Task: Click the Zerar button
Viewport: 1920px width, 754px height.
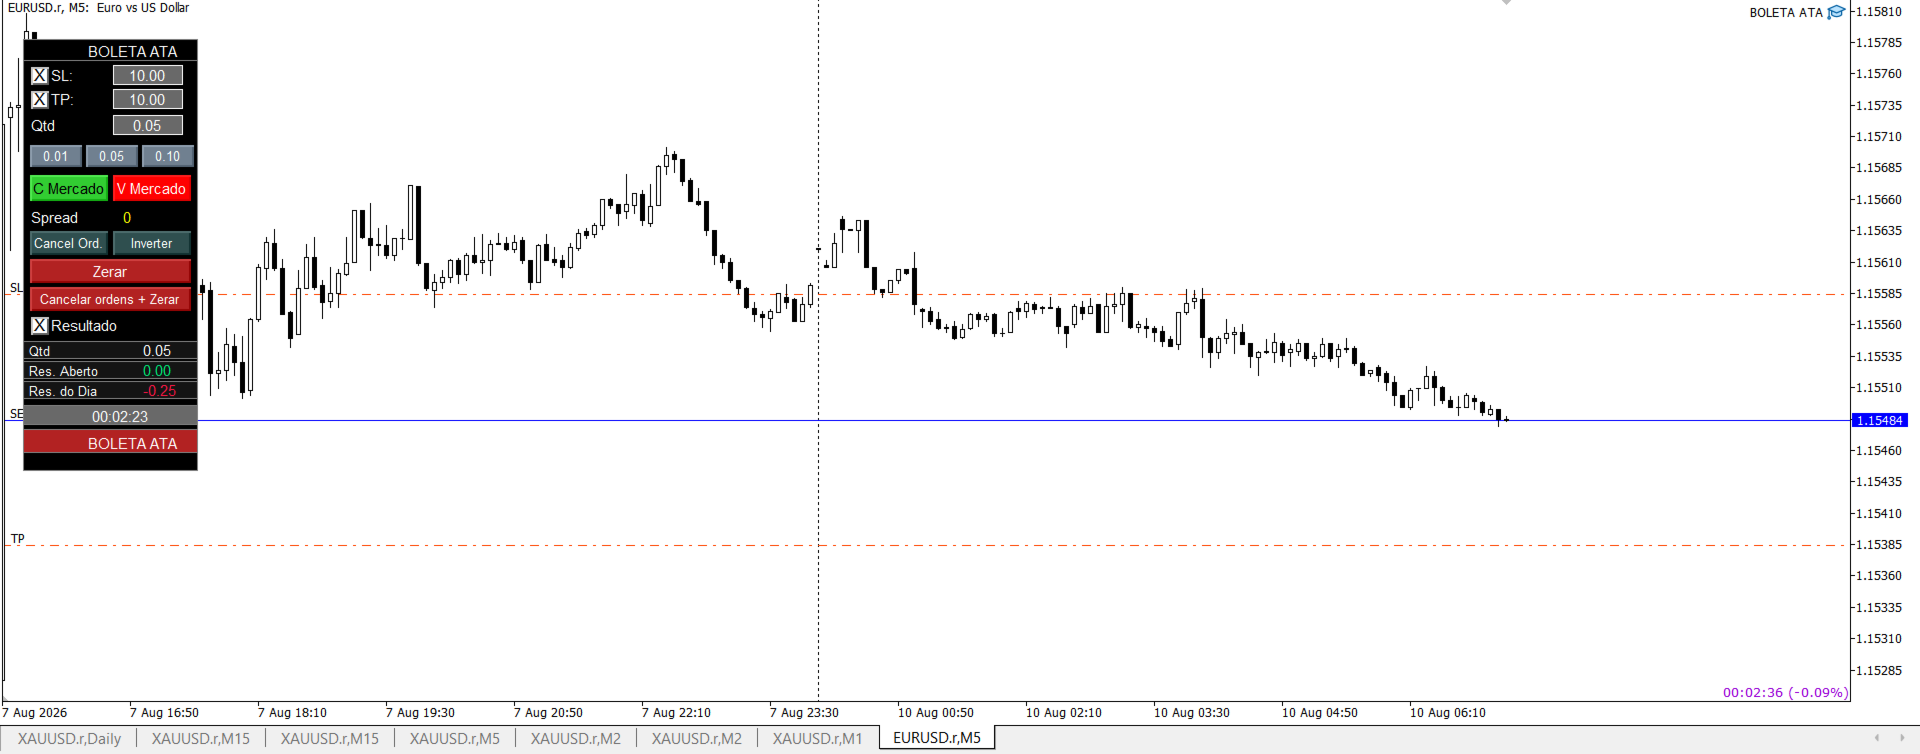Action: tap(110, 271)
